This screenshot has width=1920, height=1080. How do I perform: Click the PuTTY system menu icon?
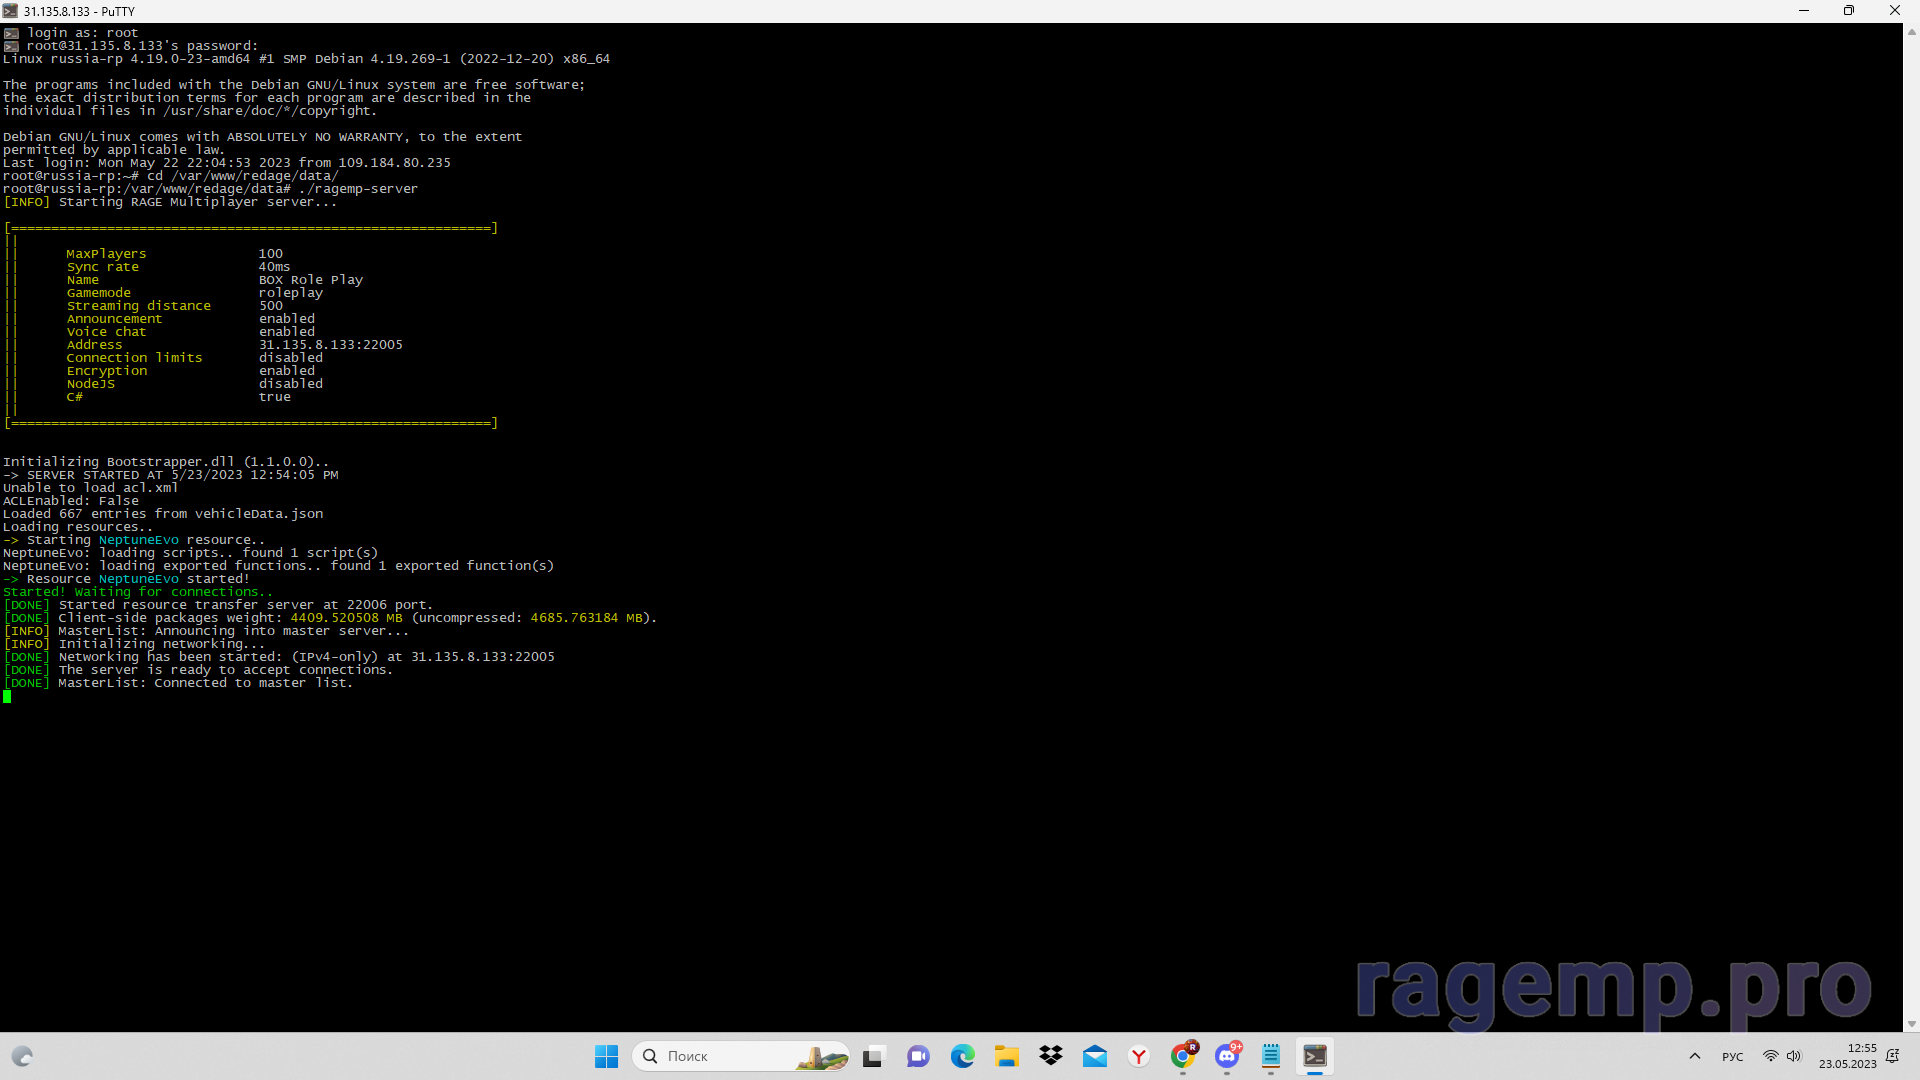coord(10,11)
